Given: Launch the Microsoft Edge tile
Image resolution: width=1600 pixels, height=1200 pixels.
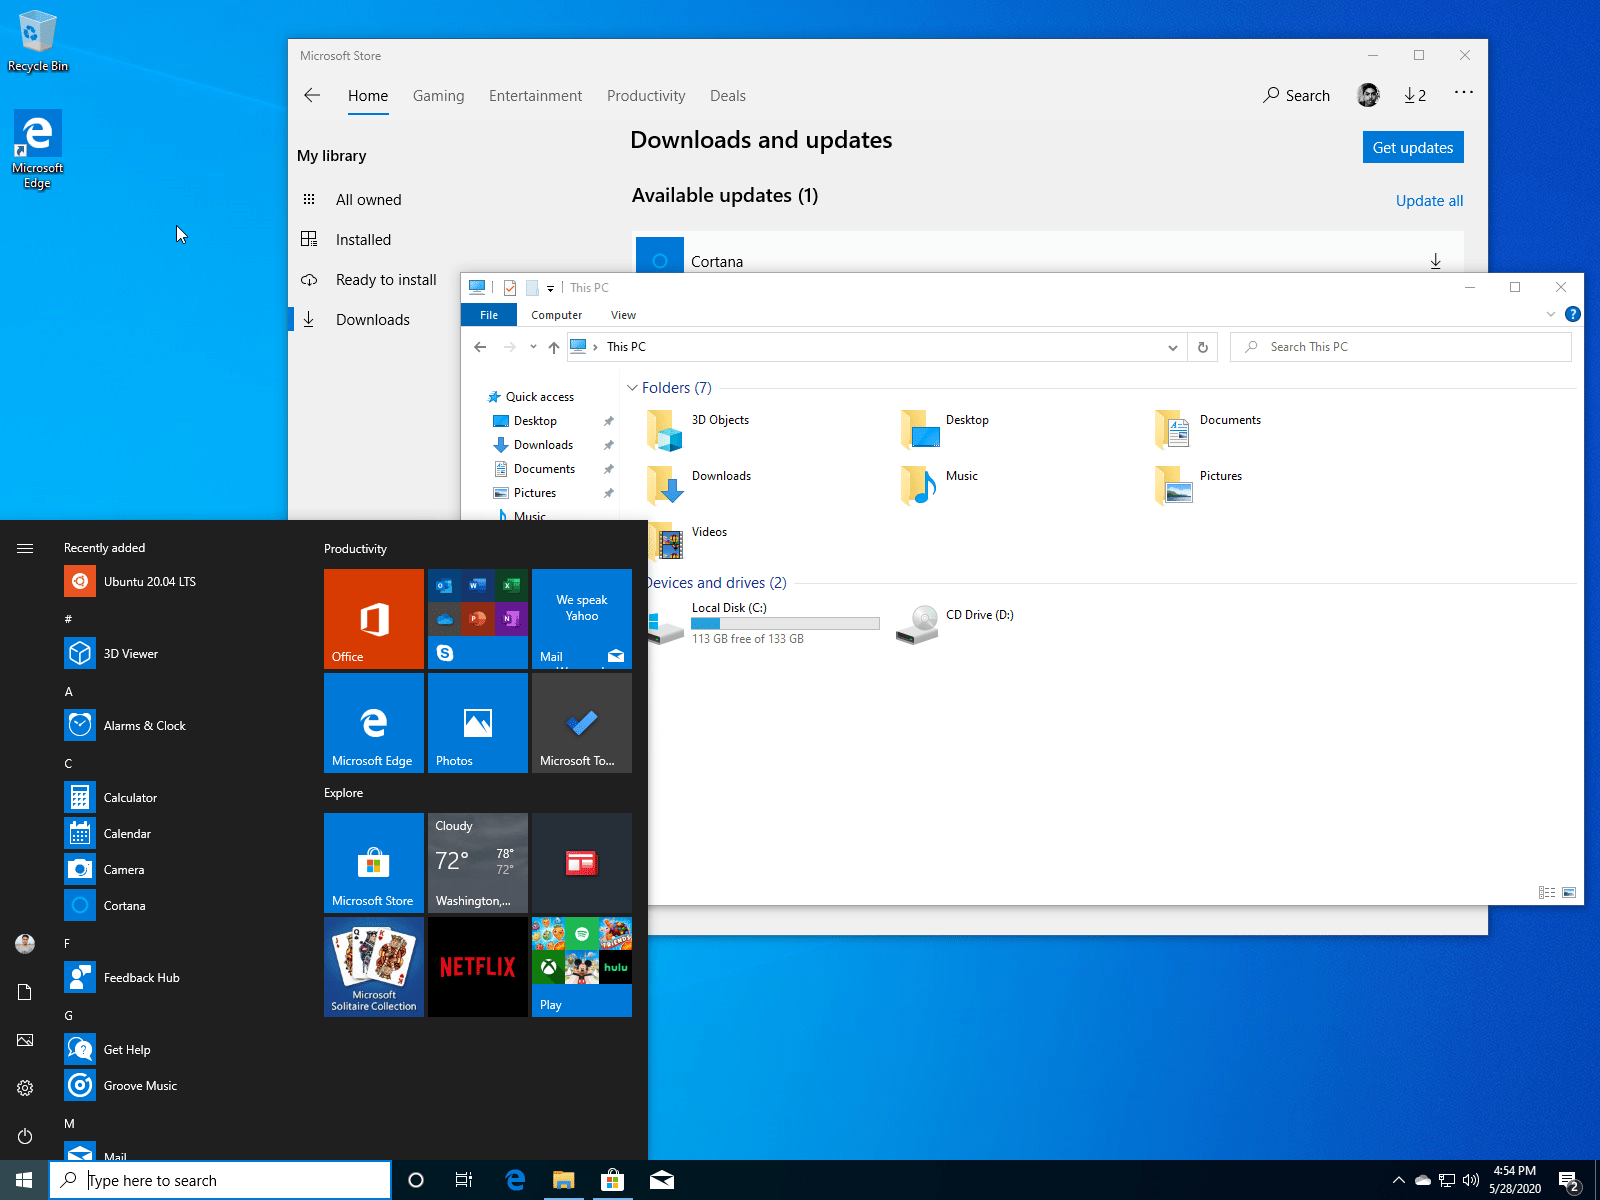Looking at the screenshot, I should pos(374,723).
